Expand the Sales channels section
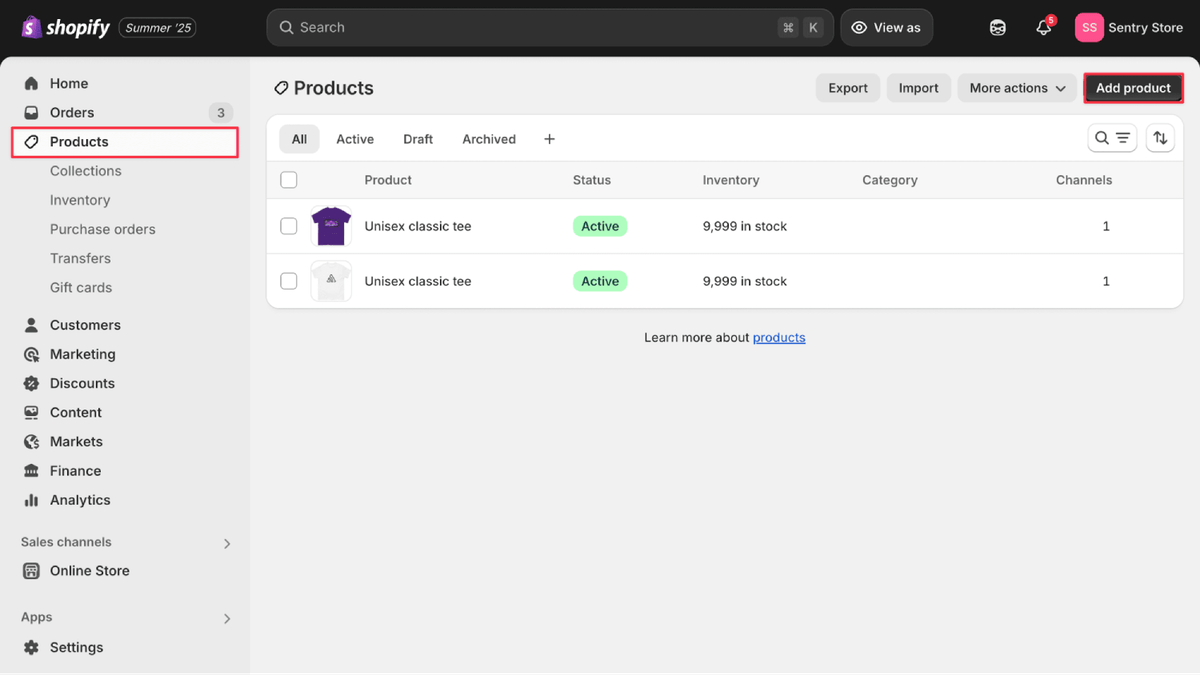The width and height of the screenshot is (1200, 675). 227,542
